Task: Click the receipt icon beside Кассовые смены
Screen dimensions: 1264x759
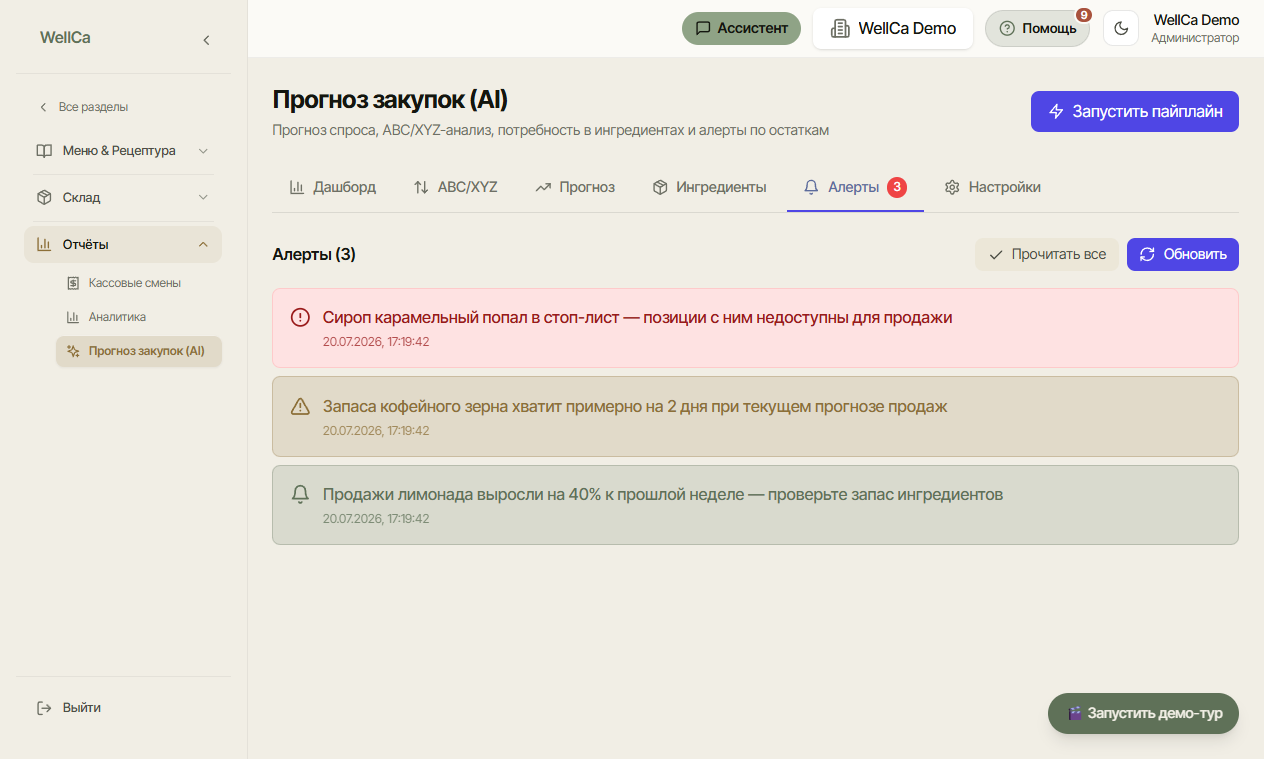Action: coord(73,283)
